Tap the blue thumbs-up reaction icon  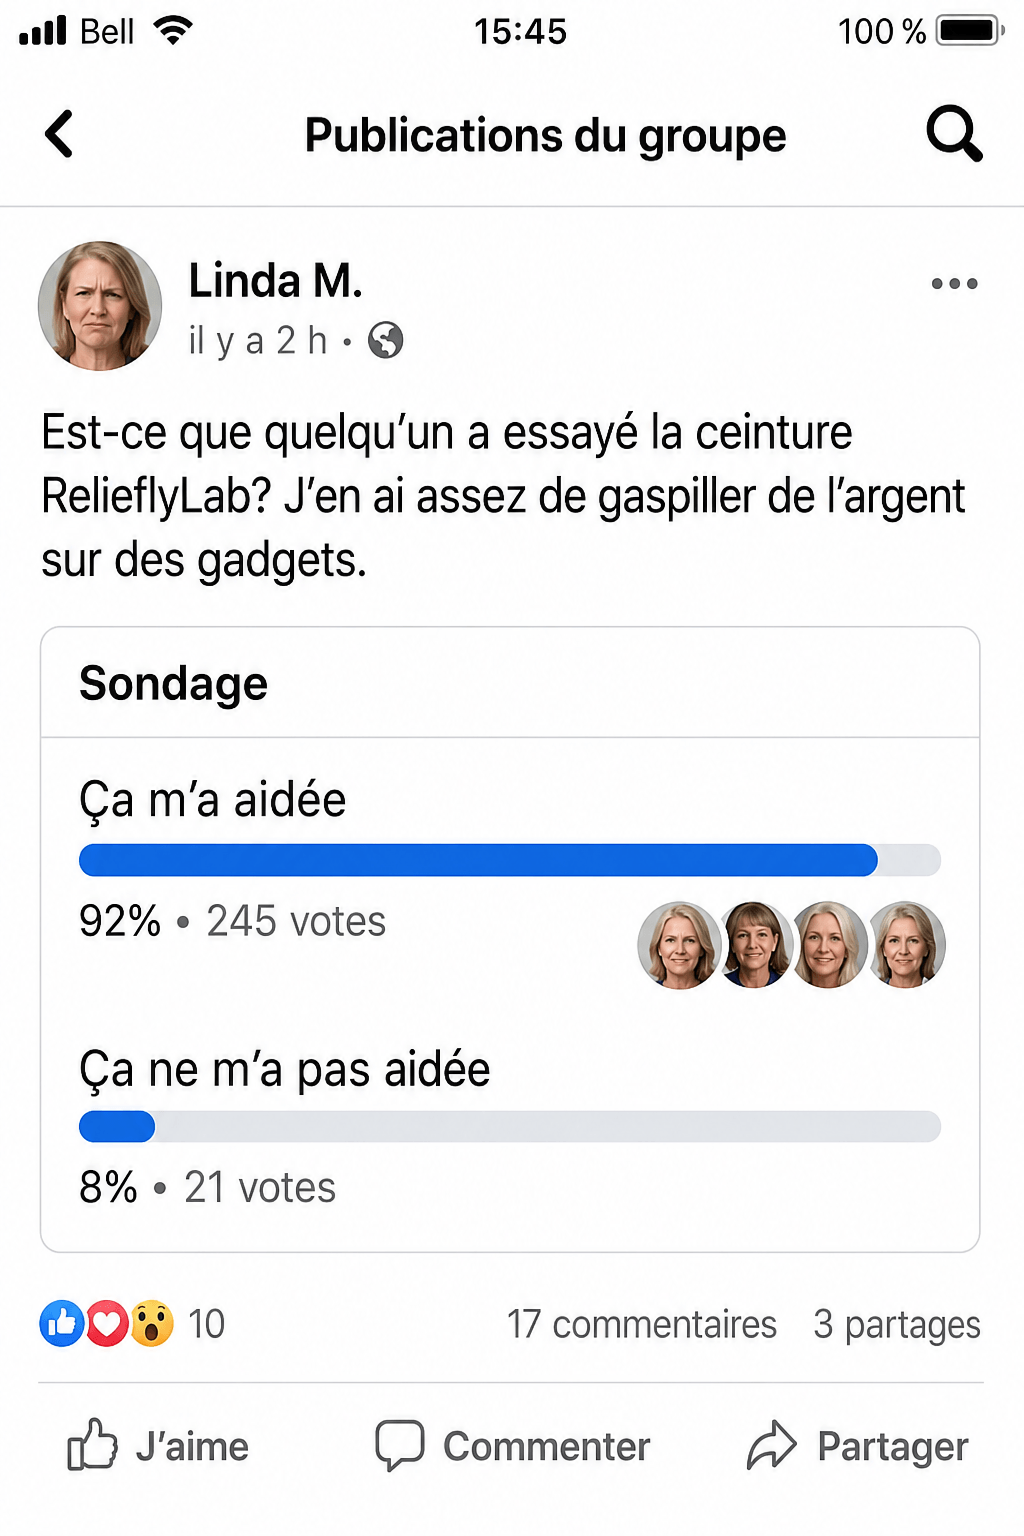(62, 1324)
